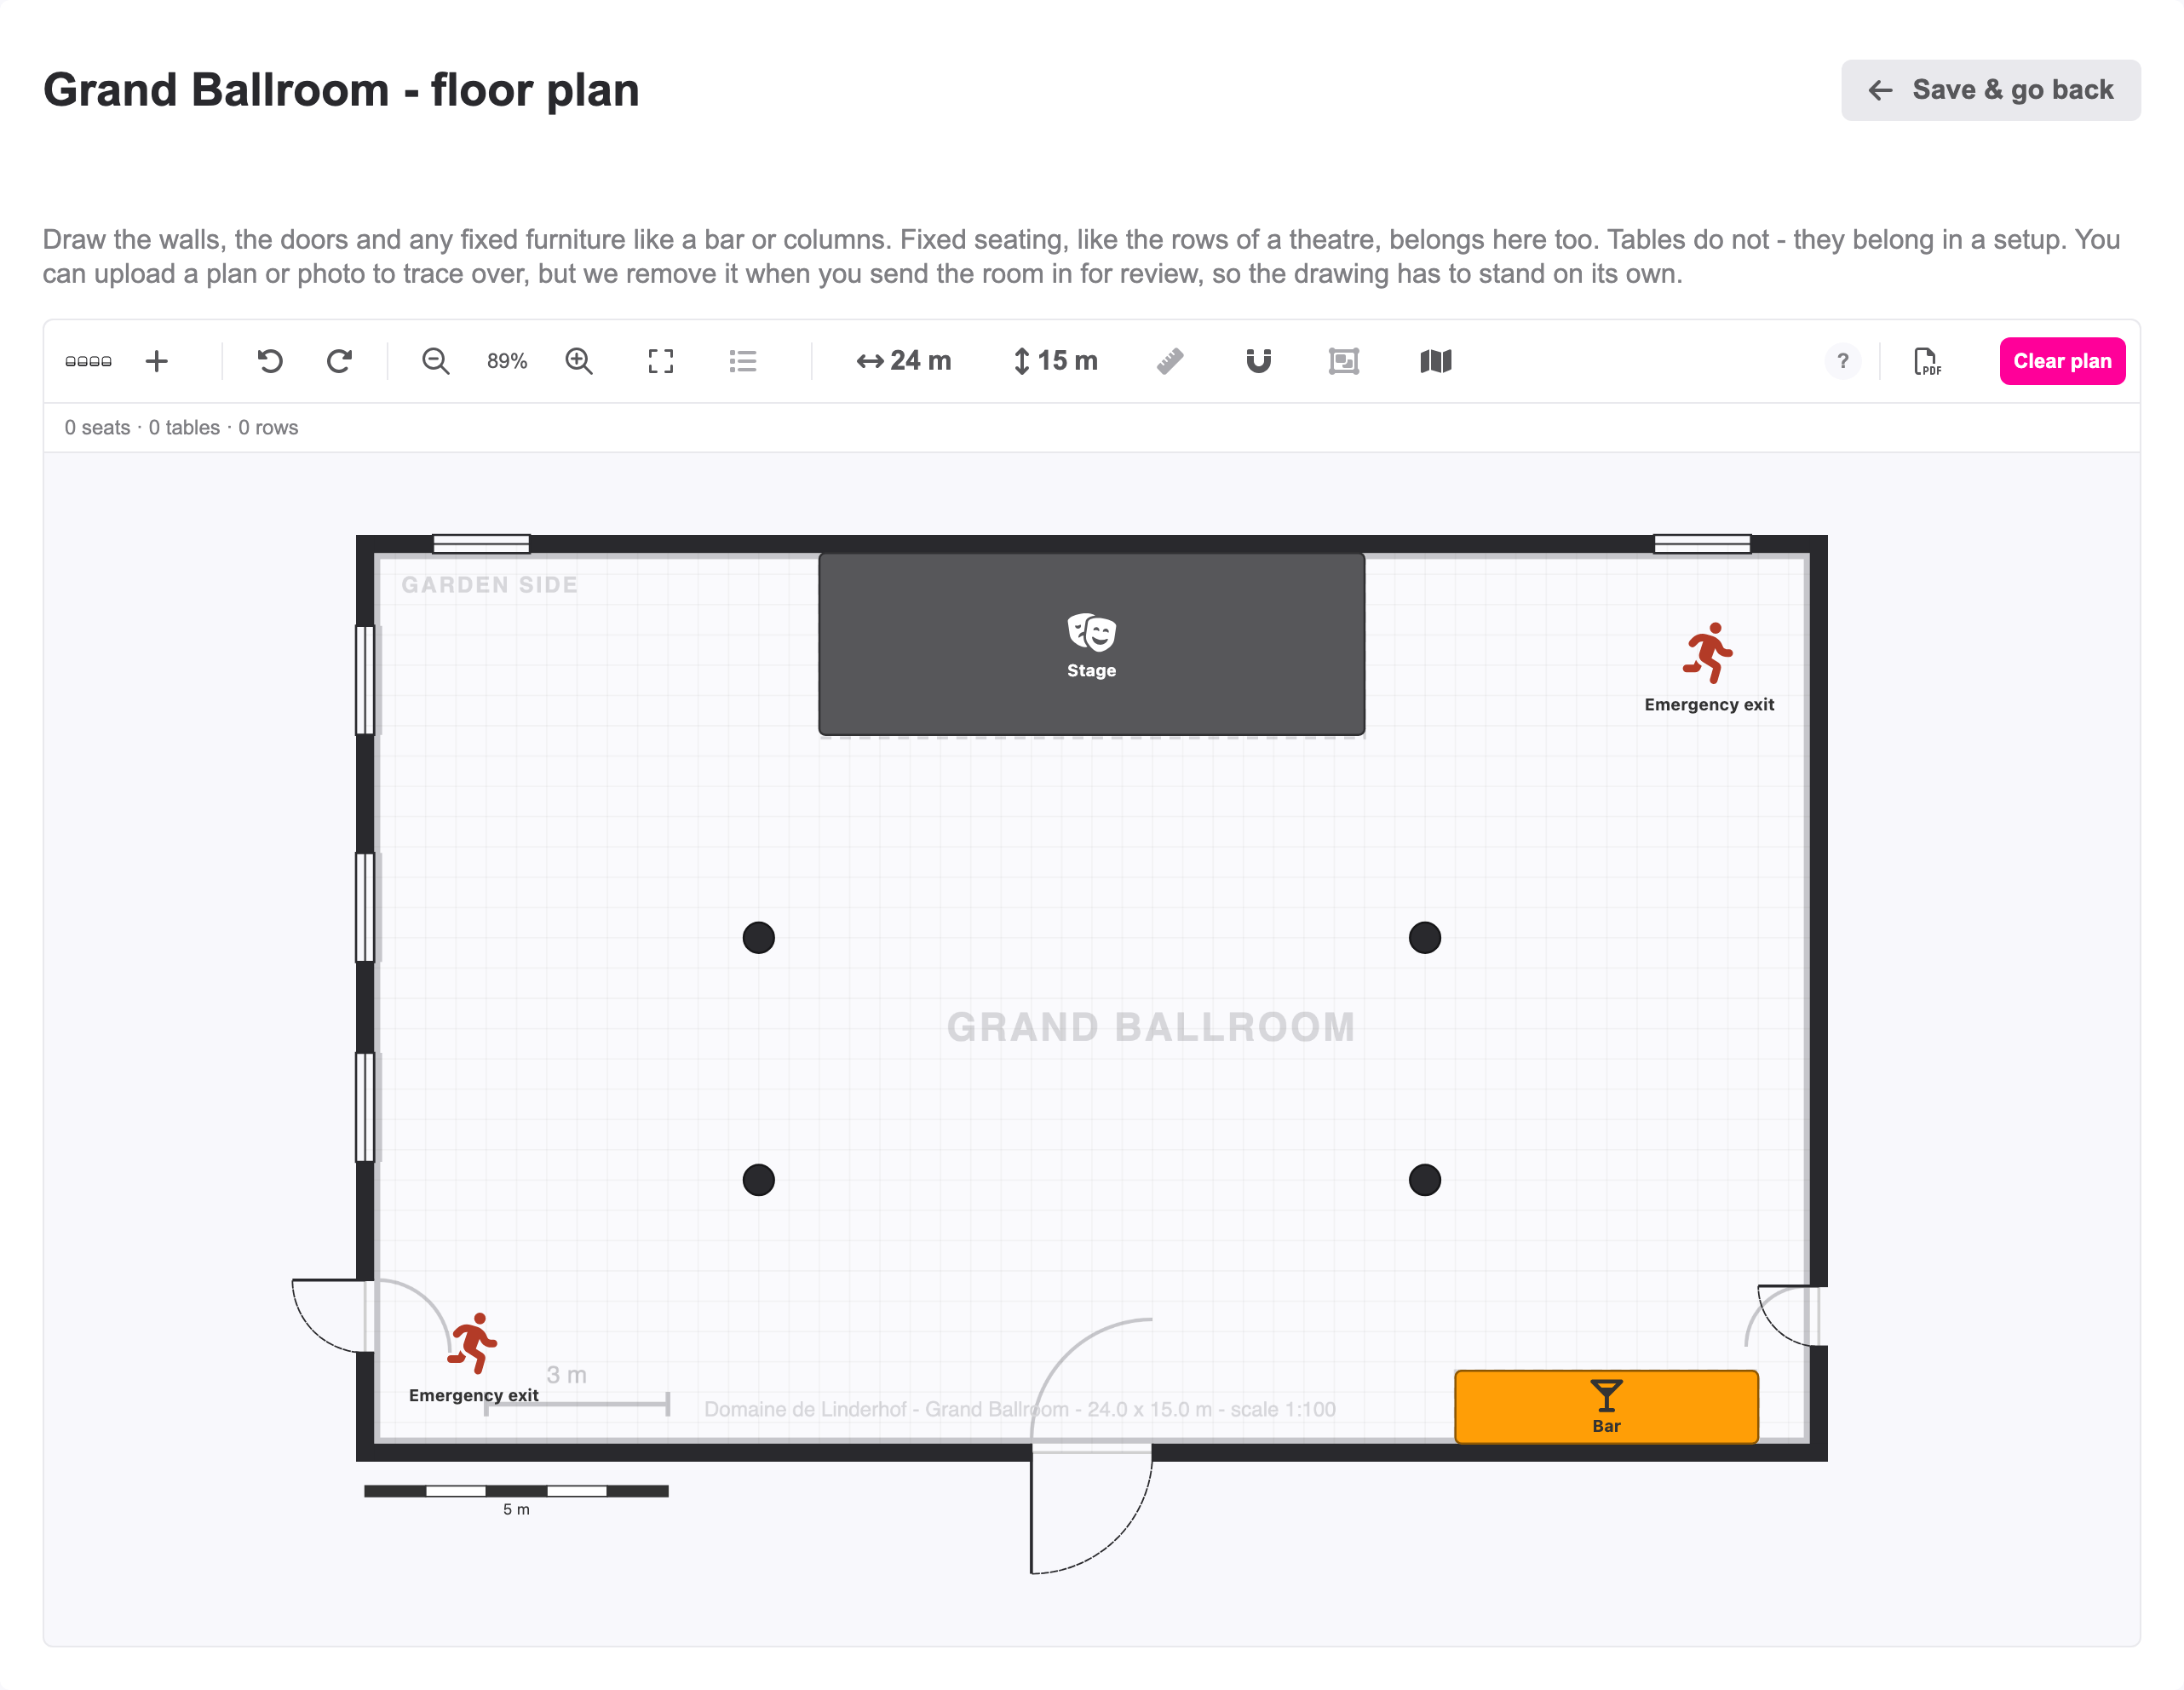Select the lower-right column

click(x=1425, y=1180)
